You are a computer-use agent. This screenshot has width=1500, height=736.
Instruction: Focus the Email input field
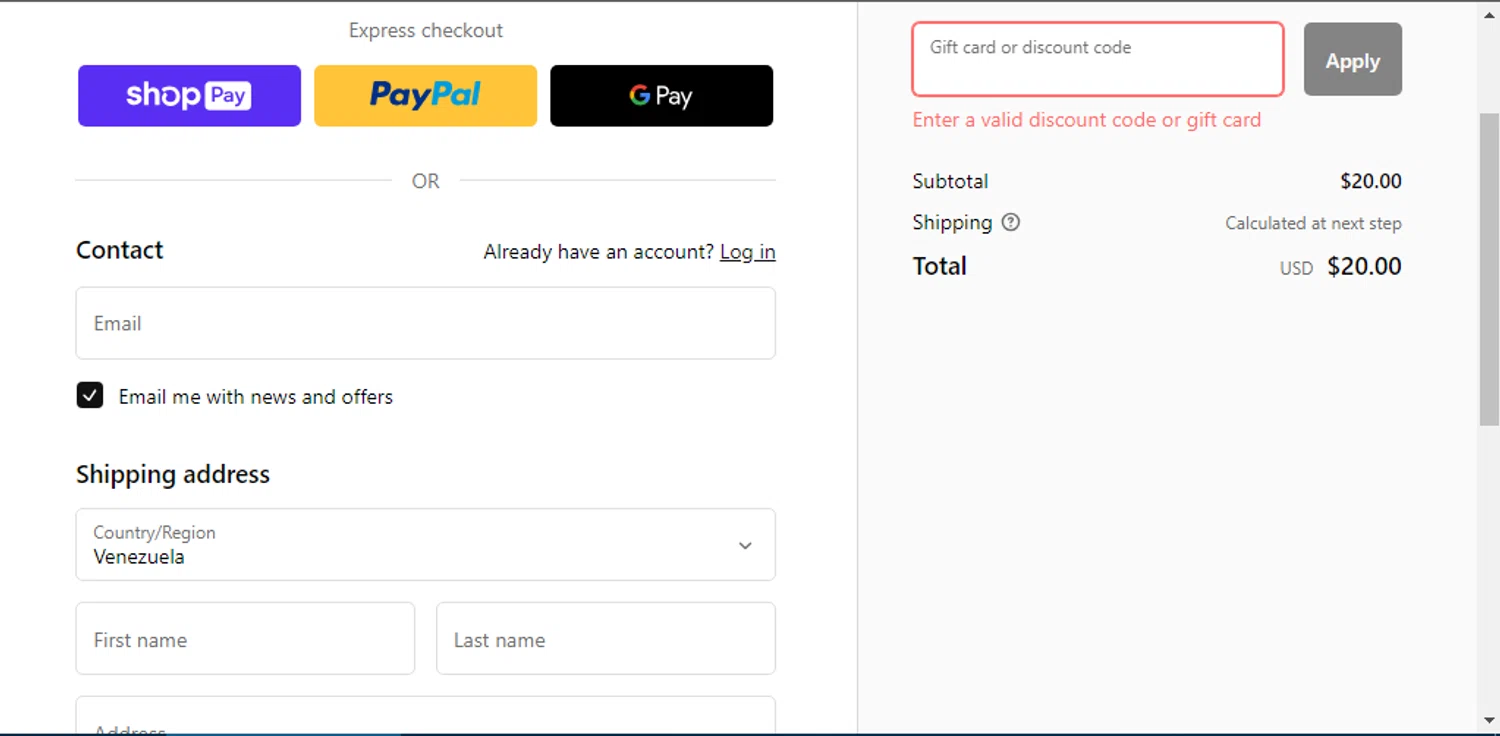tap(425, 323)
